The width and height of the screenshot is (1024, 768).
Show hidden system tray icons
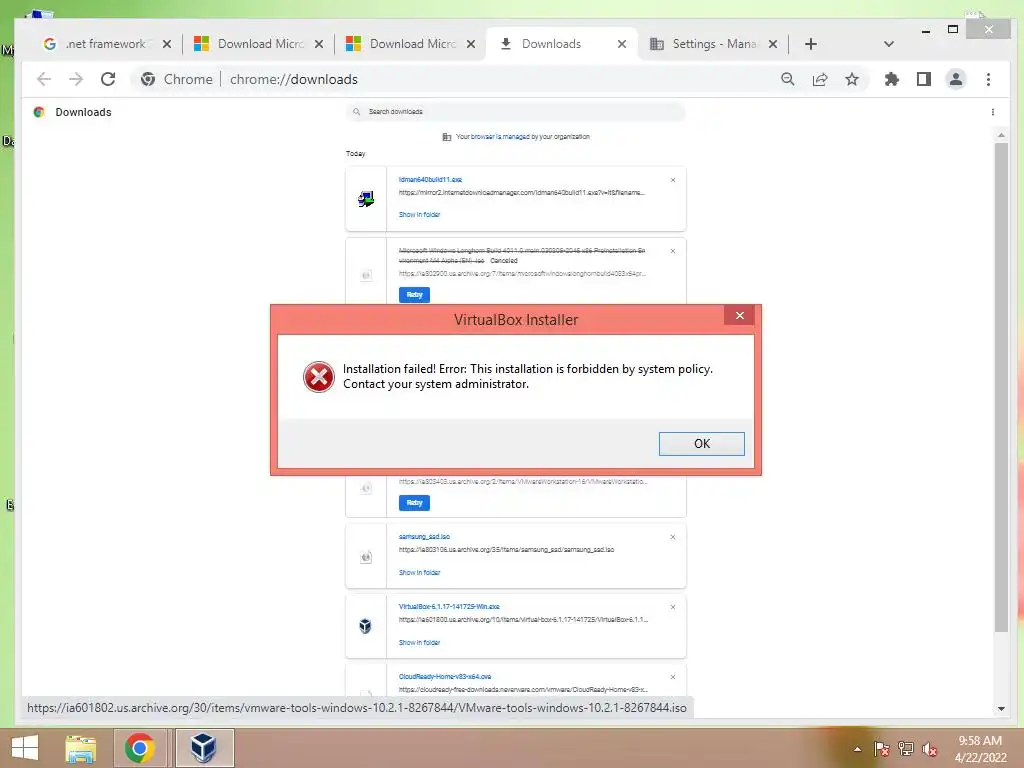(857, 749)
